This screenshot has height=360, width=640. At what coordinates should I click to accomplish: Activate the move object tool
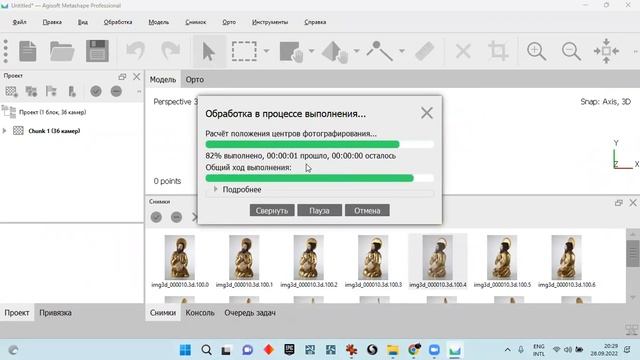pyautogui.click(x=335, y=52)
